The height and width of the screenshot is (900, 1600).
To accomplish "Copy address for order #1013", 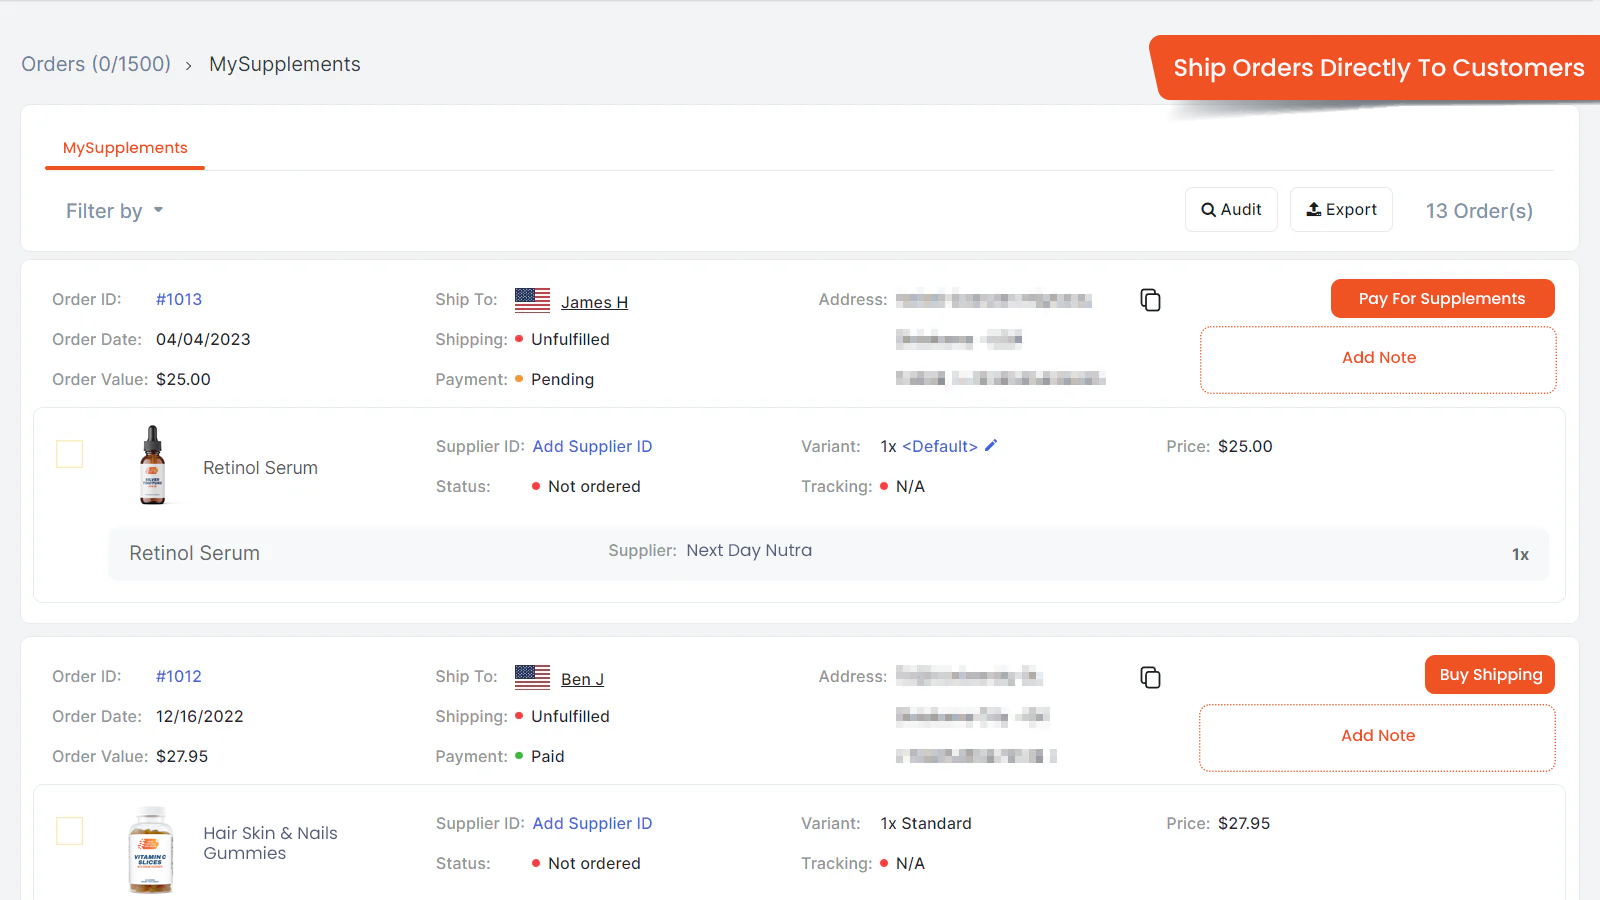I will [x=1150, y=300].
